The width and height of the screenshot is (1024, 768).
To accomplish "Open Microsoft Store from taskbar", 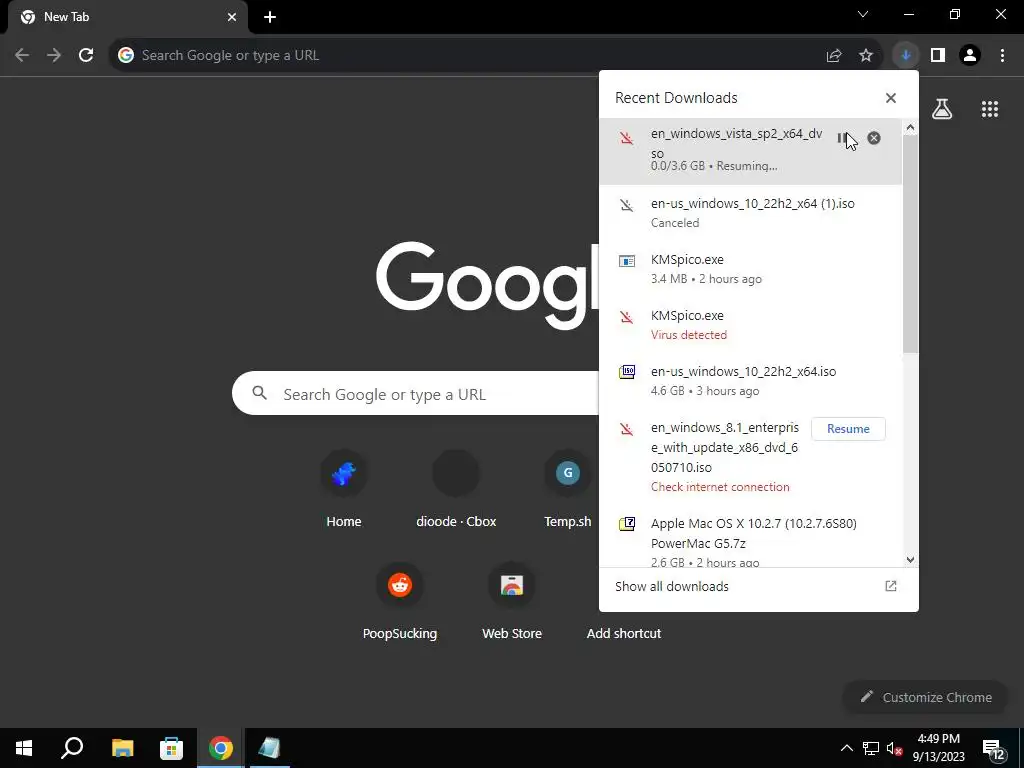I will tap(171, 748).
